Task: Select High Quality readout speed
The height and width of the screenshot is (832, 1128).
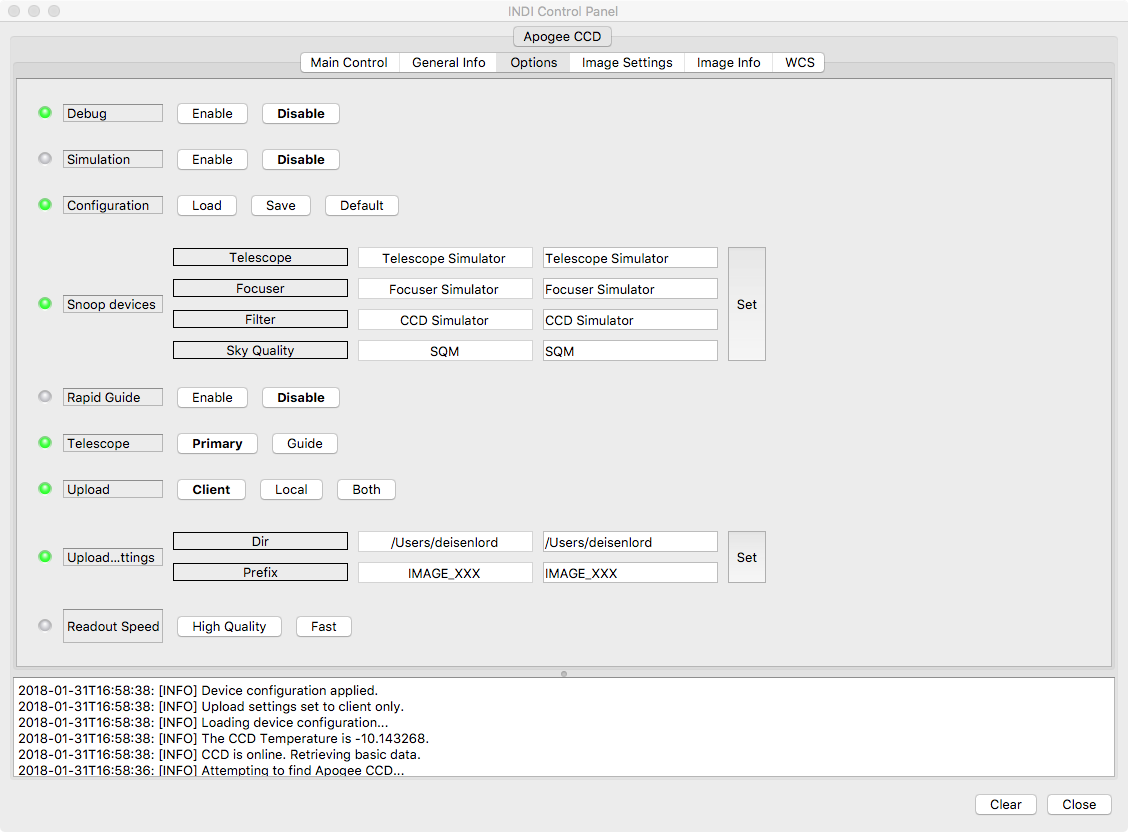Action: point(229,626)
